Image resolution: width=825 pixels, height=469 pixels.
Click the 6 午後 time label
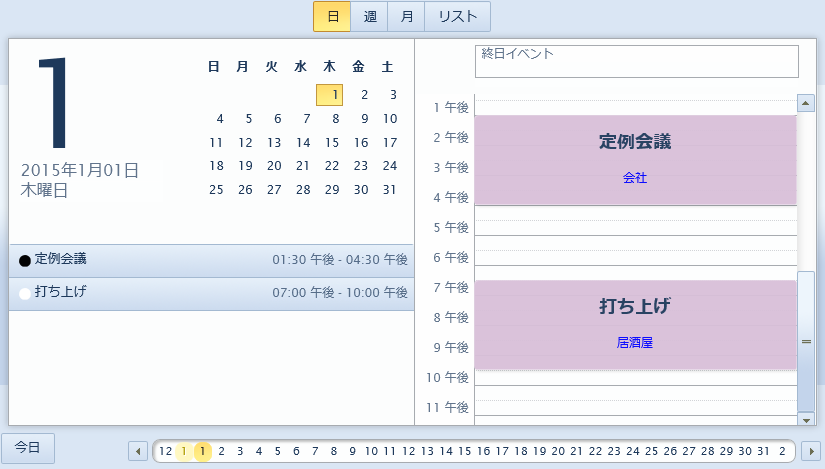[x=451, y=257]
